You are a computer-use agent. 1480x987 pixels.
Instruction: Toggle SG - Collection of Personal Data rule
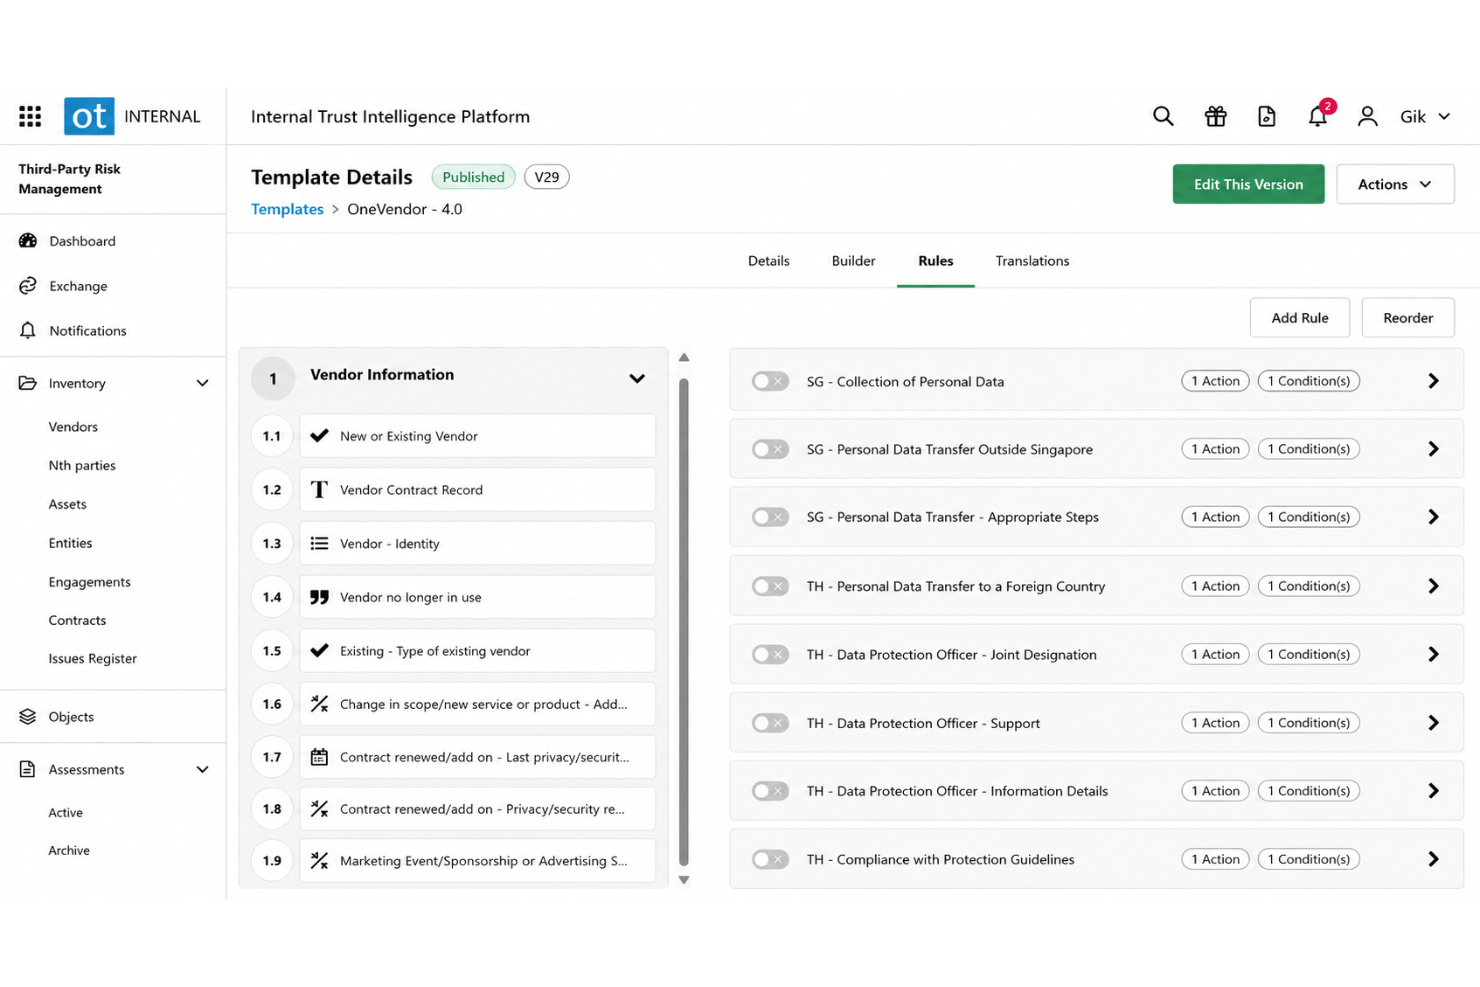pyautogui.click(x=770, y=381)
